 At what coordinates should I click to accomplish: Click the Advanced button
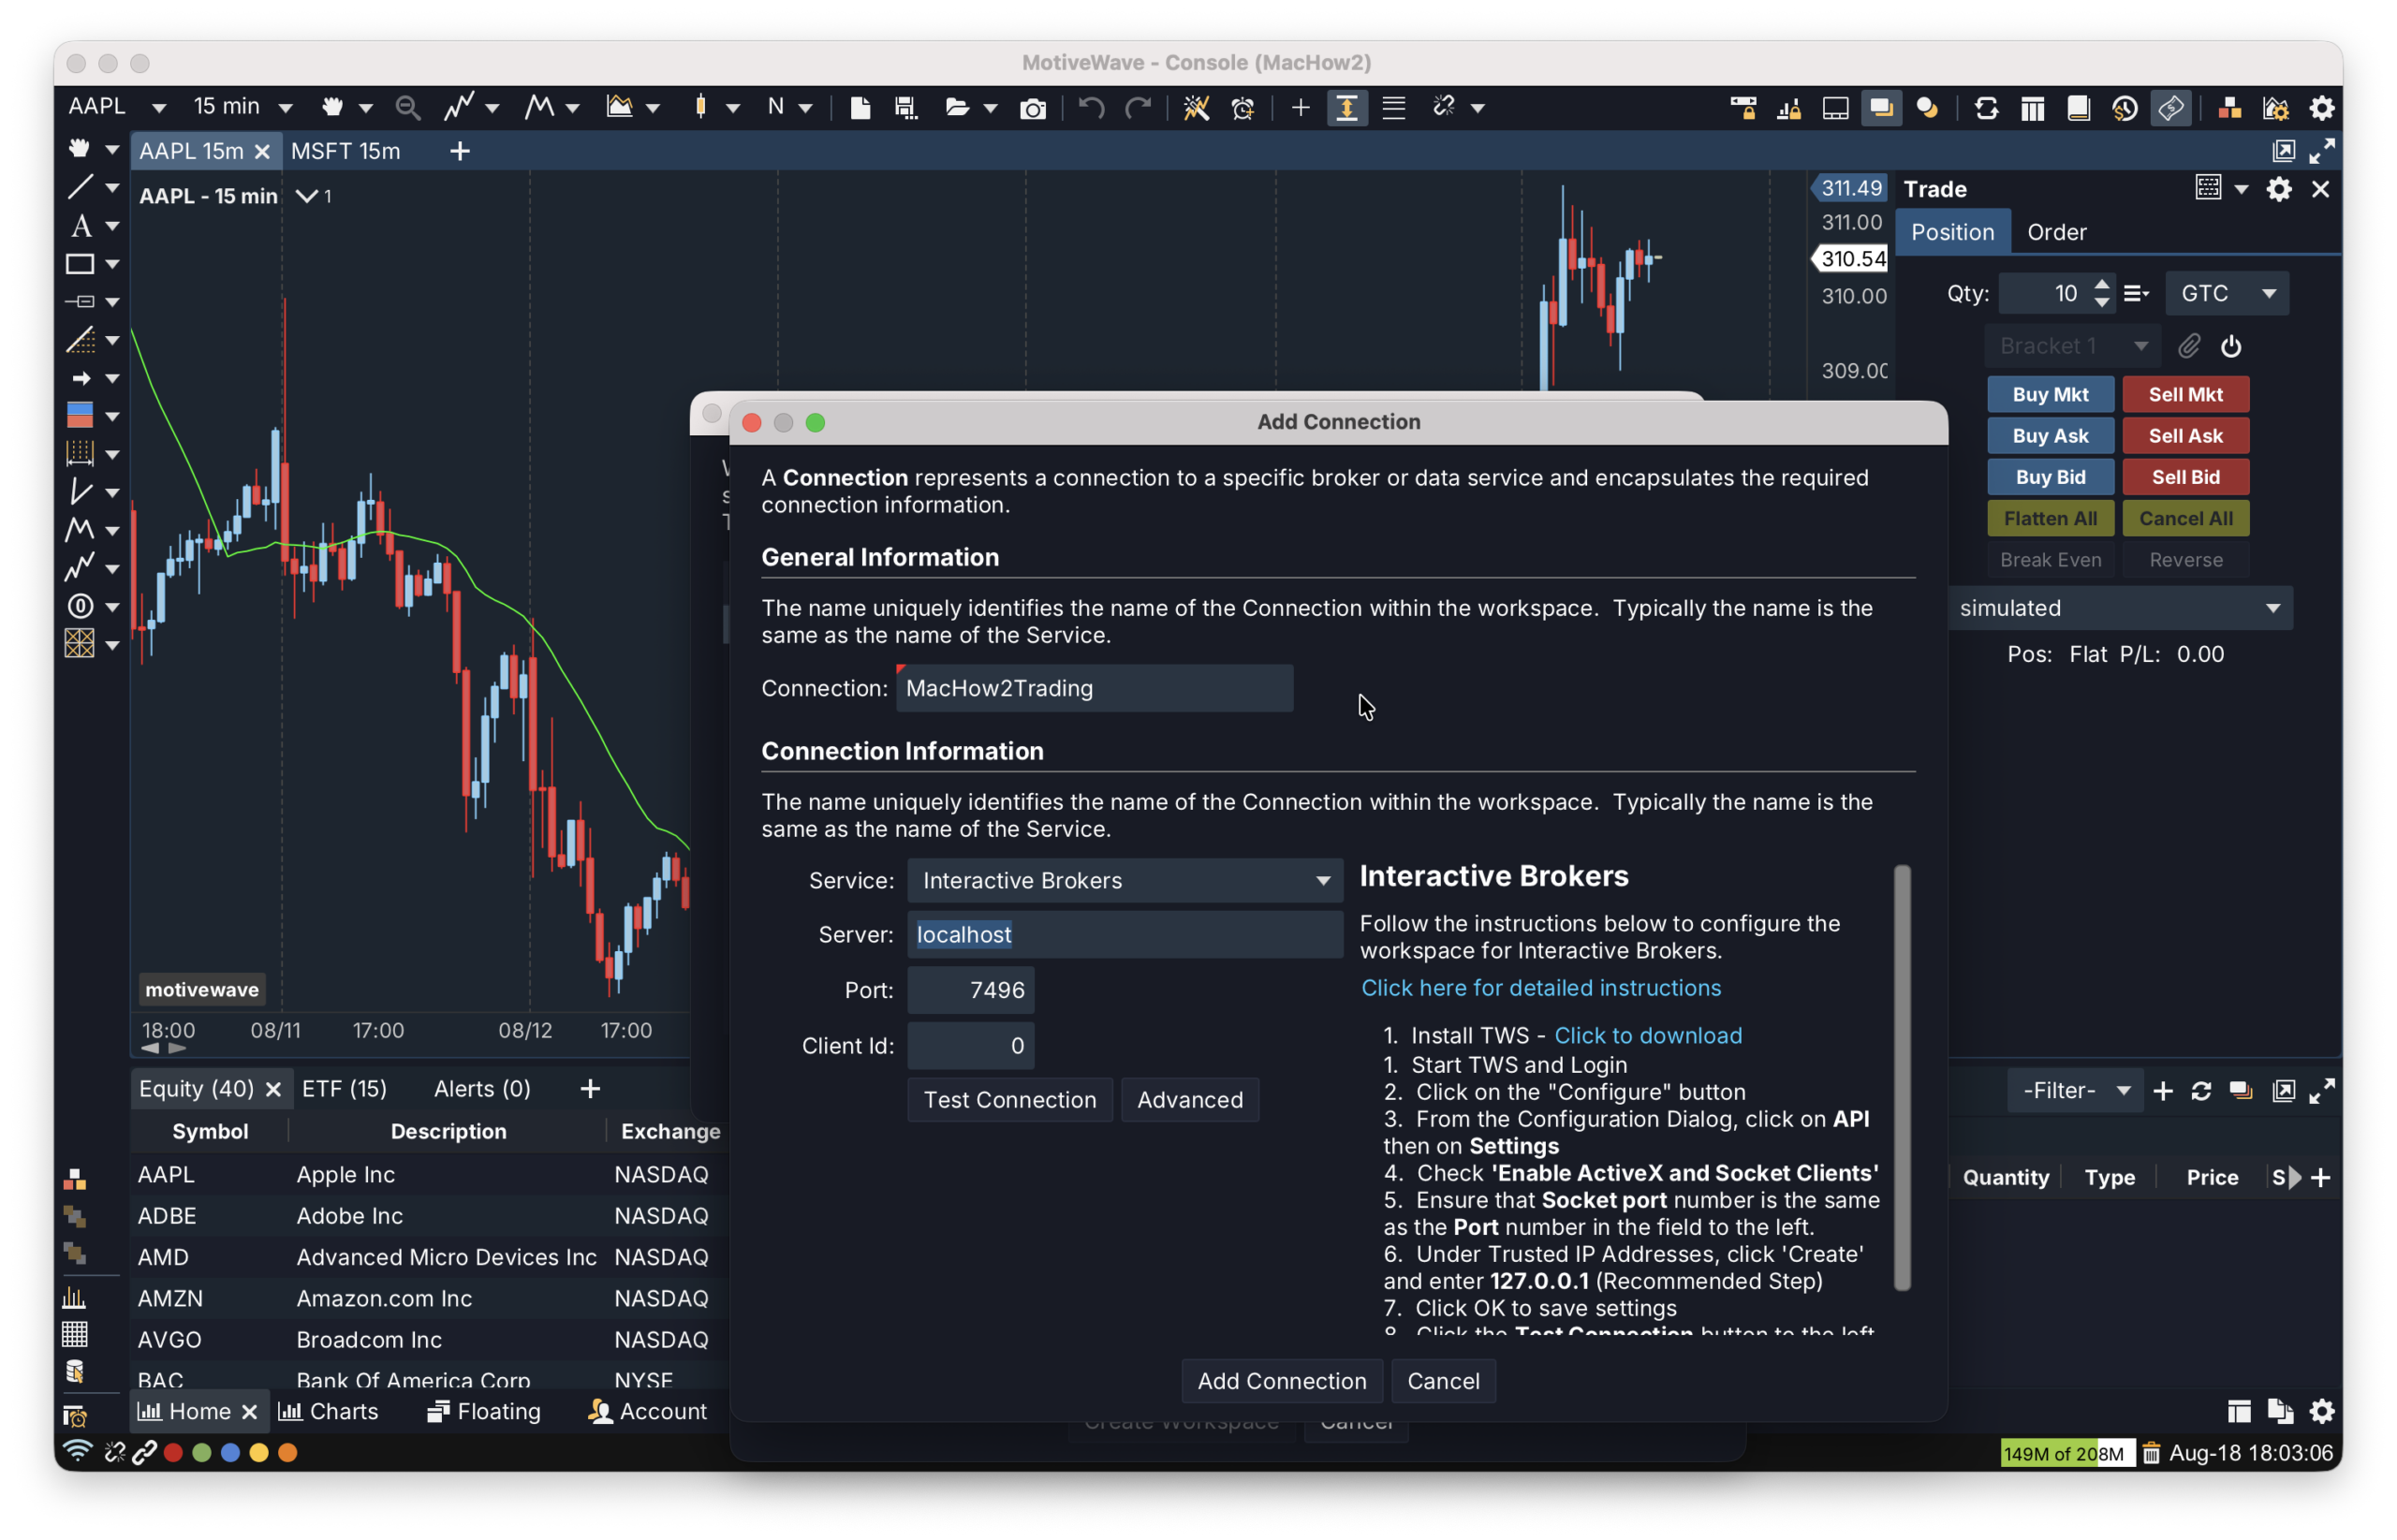(x=1190, y=1099)
